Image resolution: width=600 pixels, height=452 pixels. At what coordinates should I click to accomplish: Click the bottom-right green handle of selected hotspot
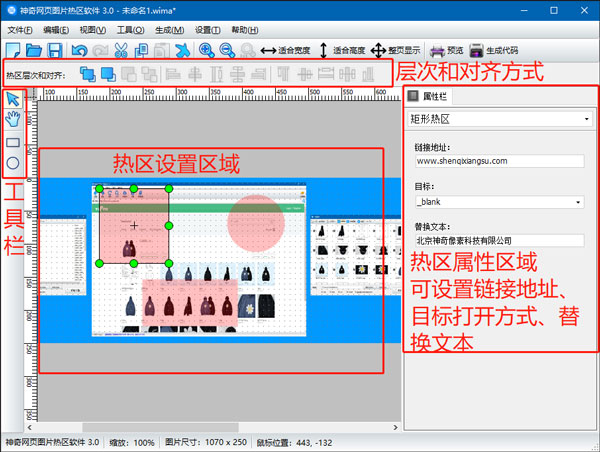tap(169, 263)
